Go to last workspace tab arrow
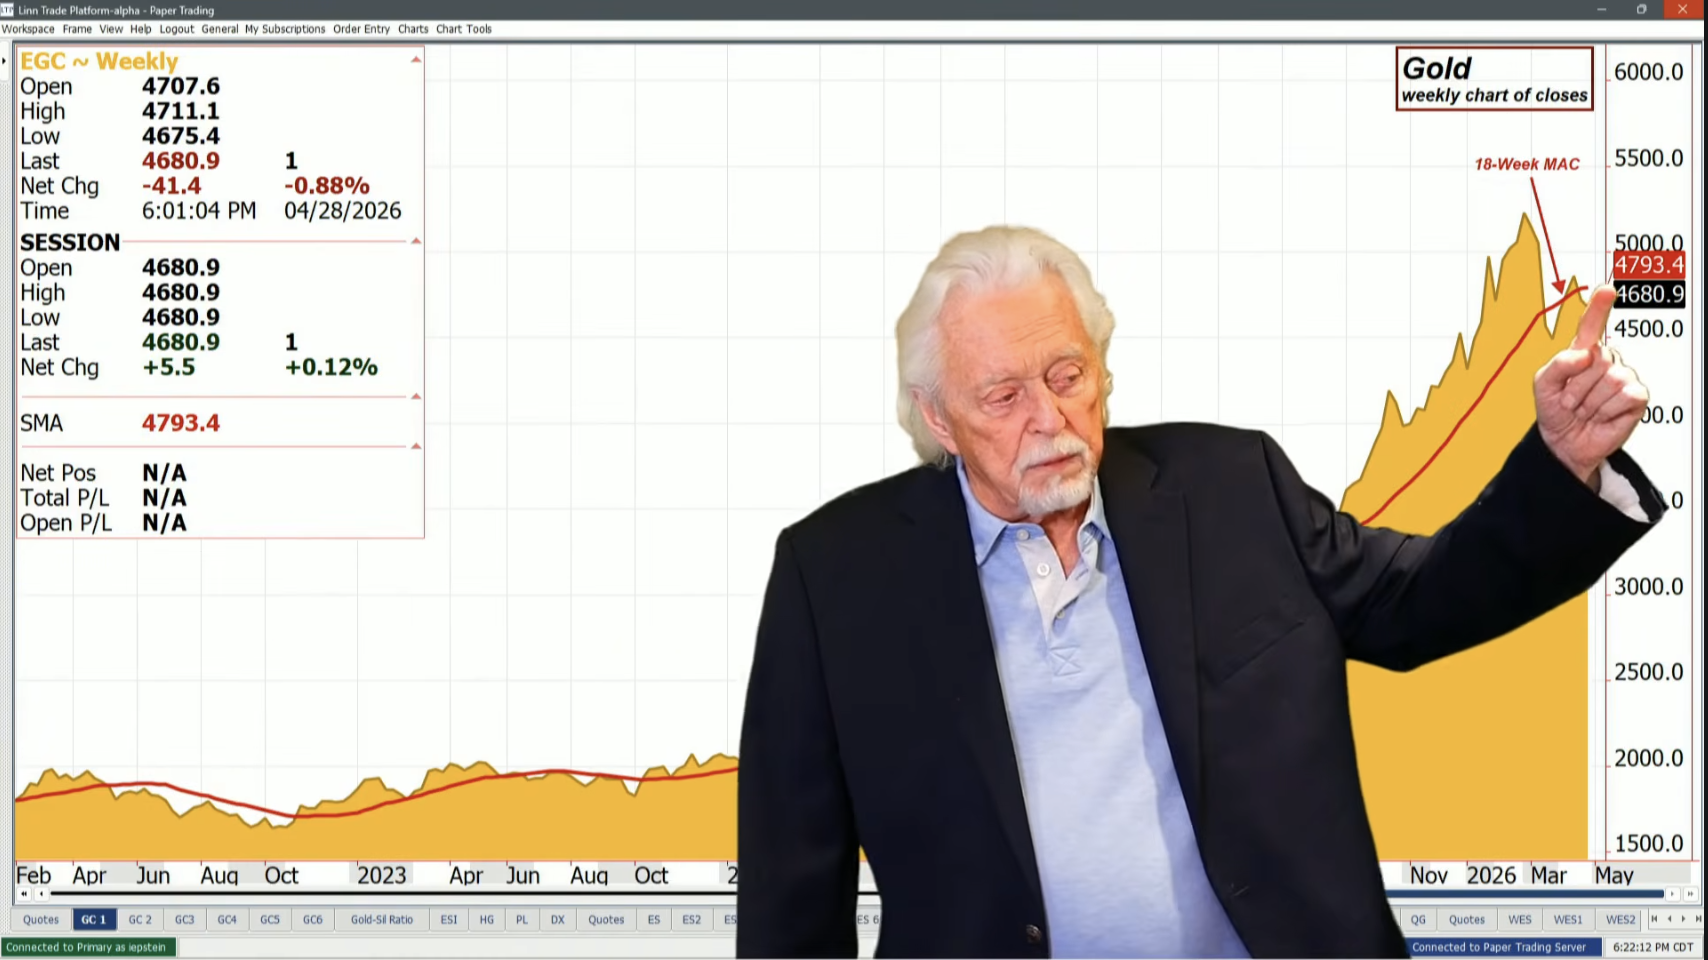 point(1697,919)
